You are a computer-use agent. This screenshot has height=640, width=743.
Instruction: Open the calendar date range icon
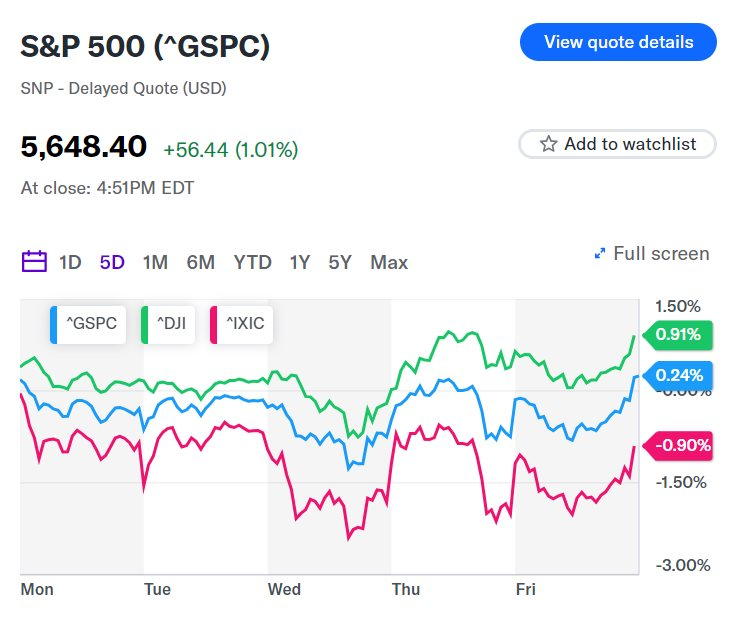tap(34, 262)
